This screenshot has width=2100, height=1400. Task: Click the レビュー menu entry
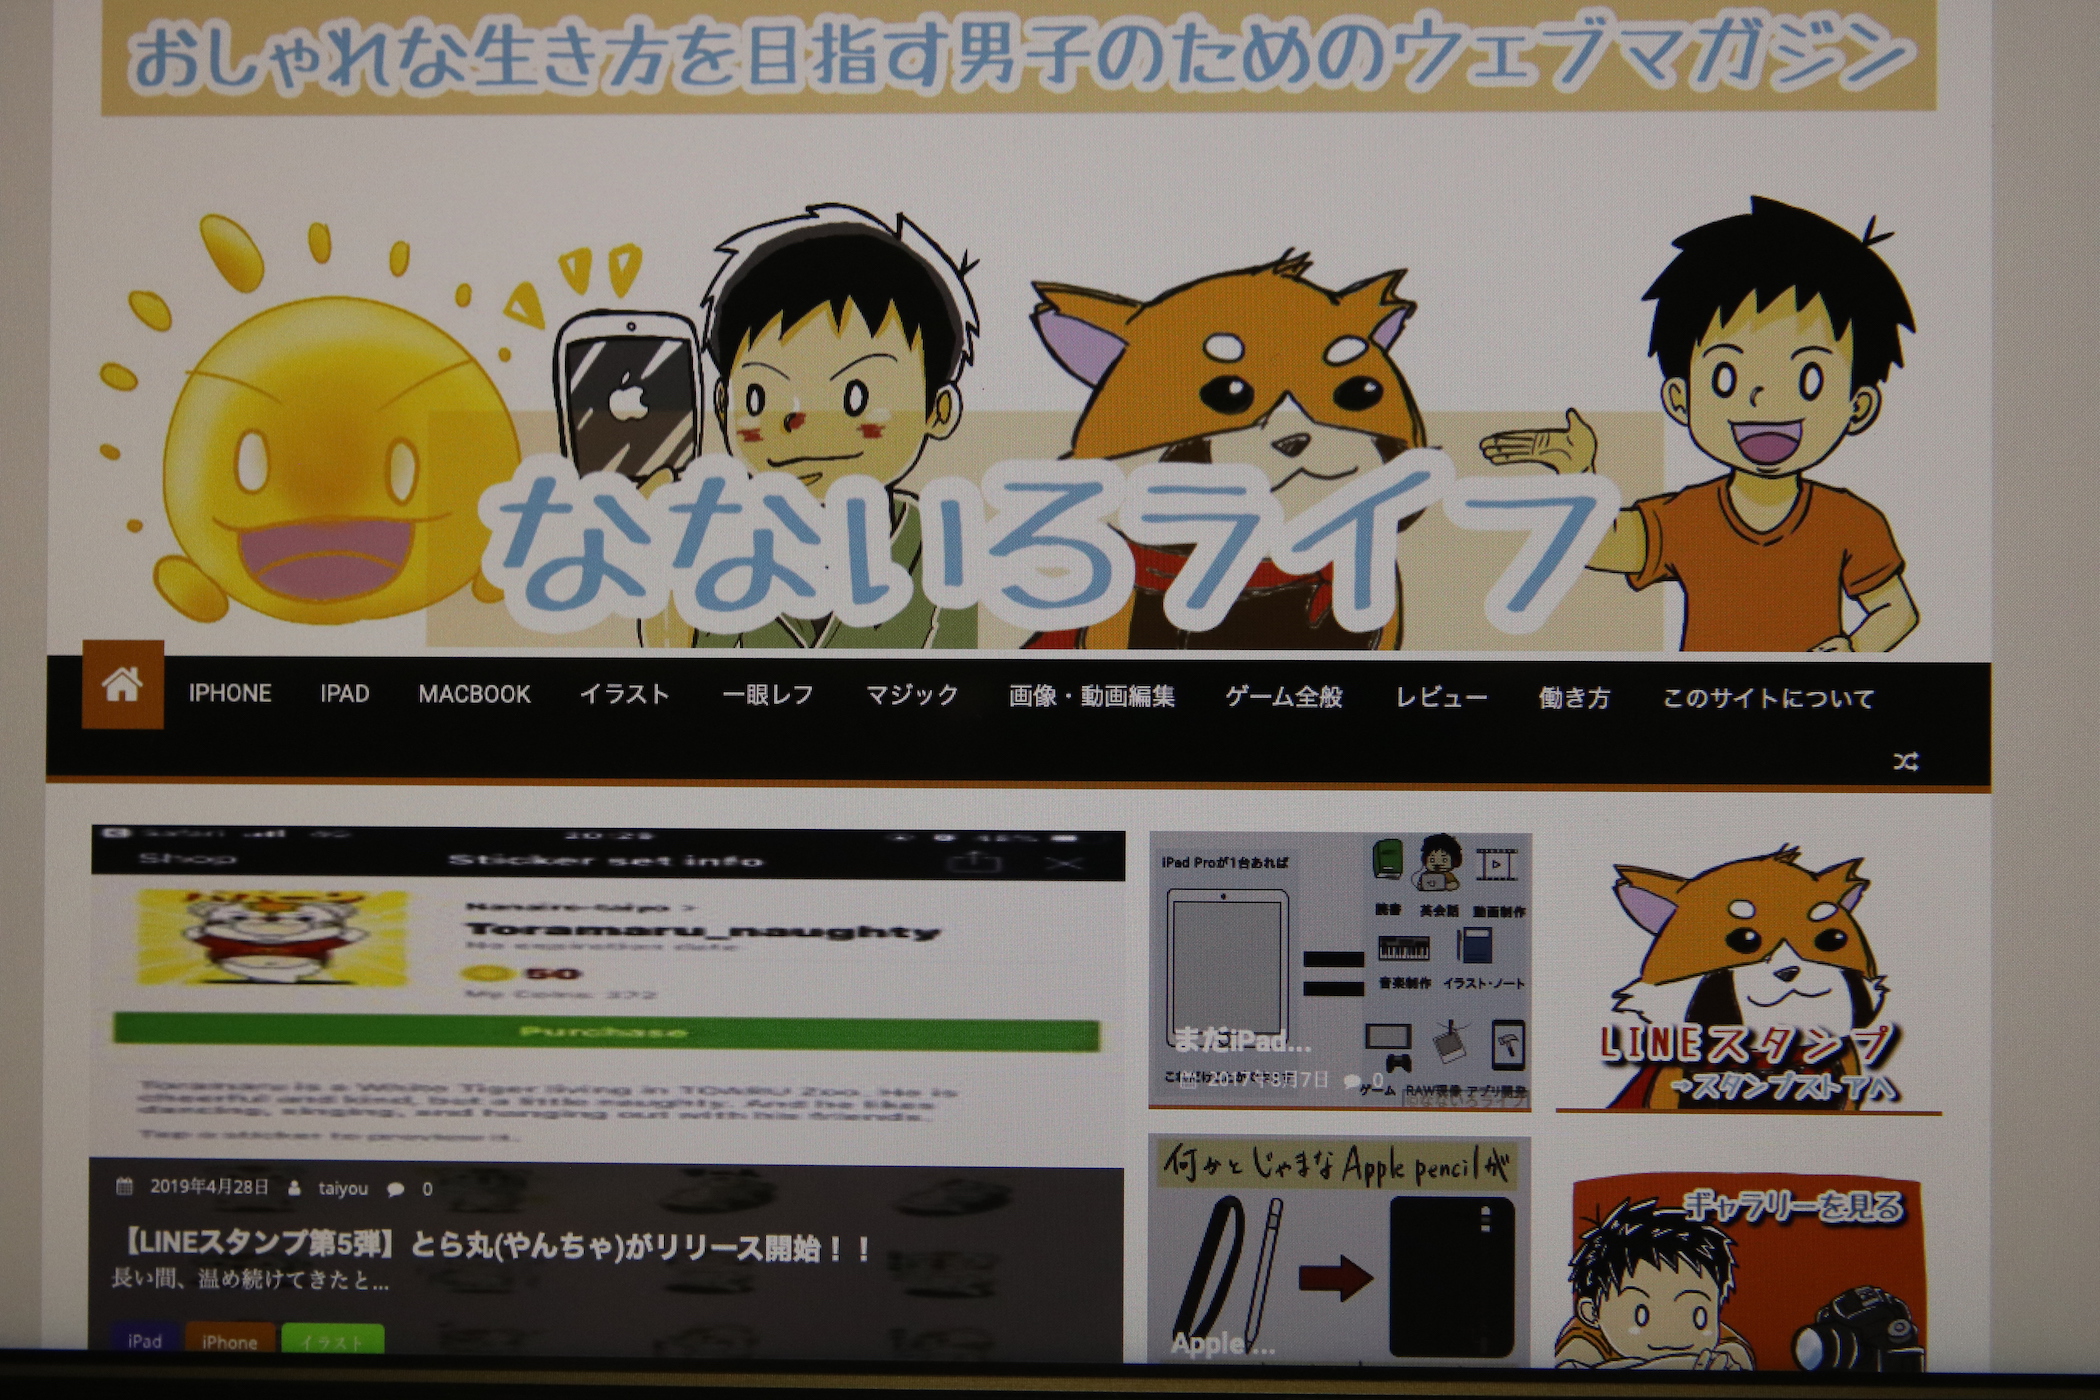tap(1441, 698)
